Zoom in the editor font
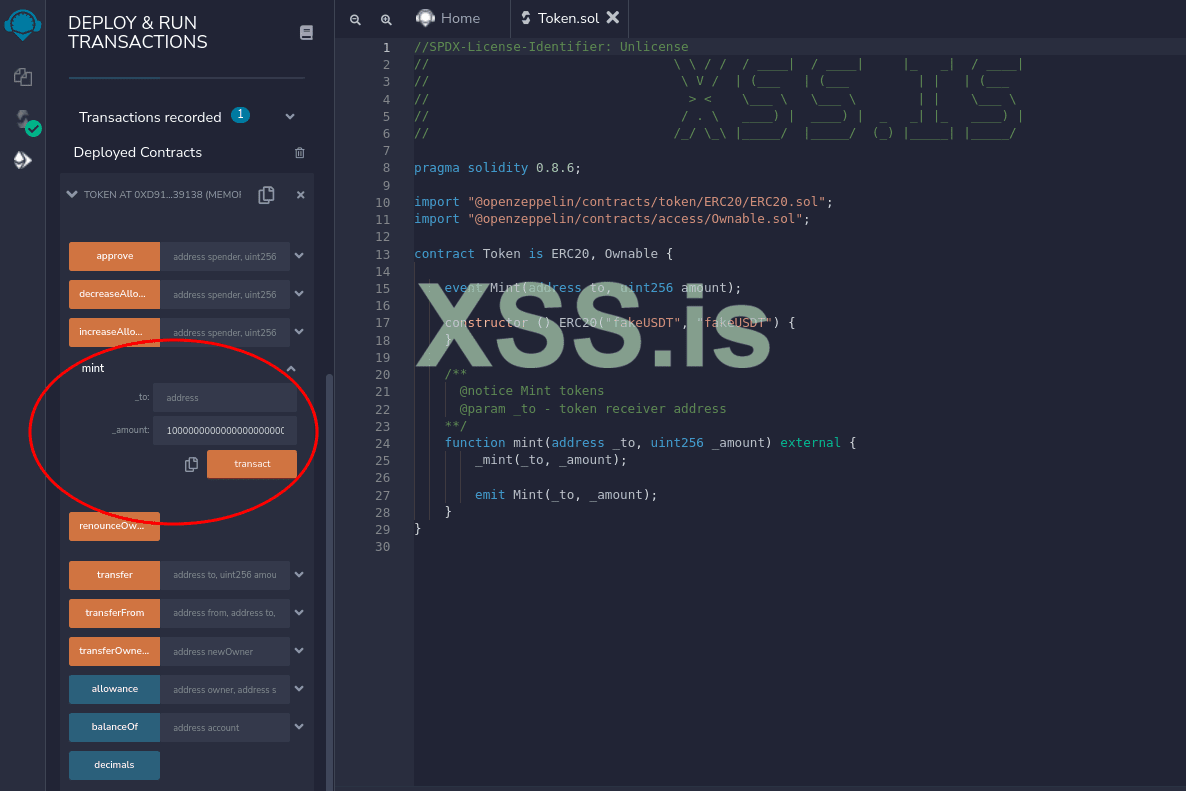This screenshot has width=1186, height=791. point(386,19)
